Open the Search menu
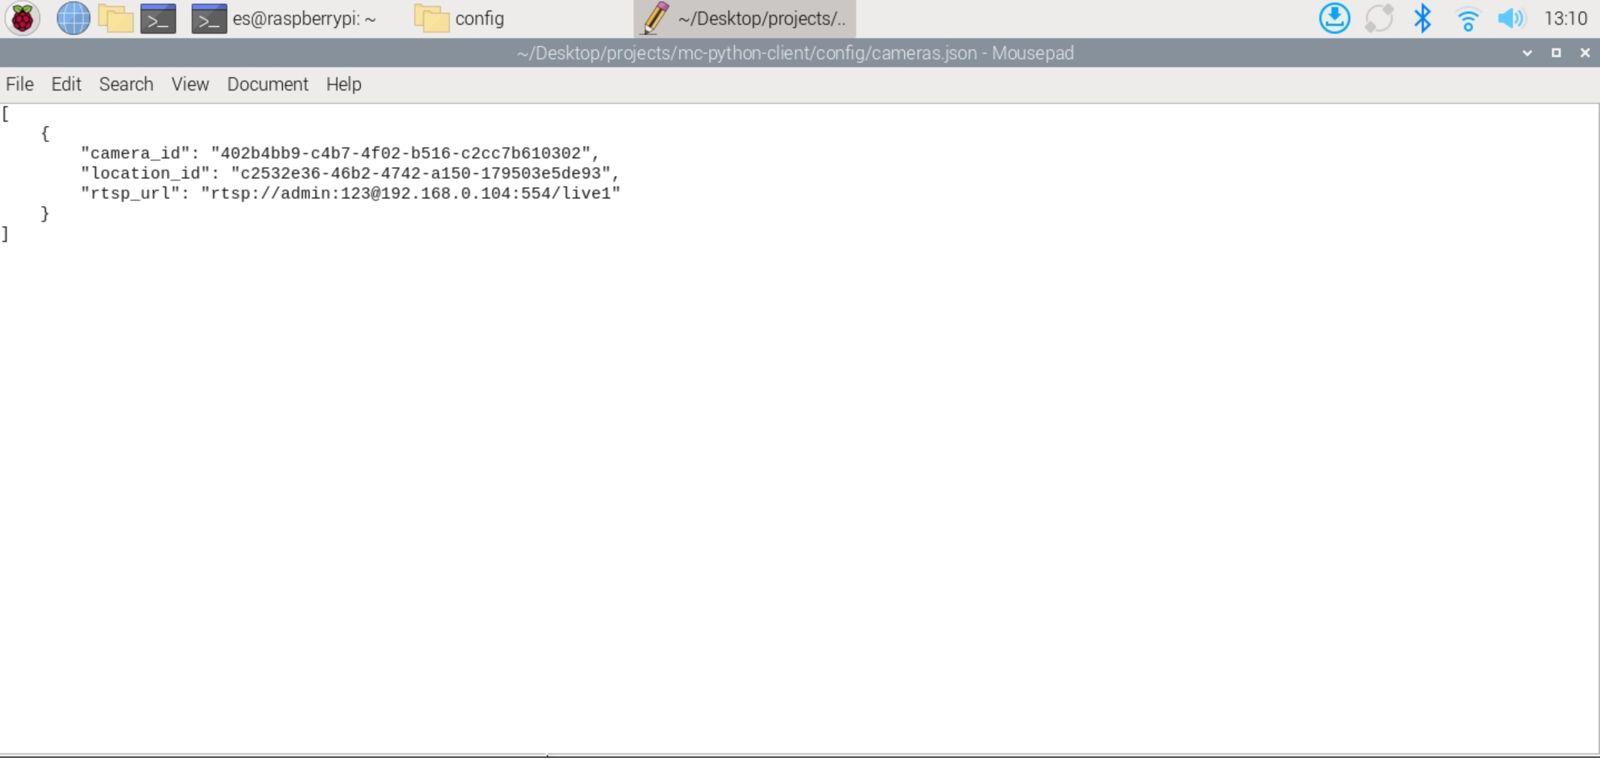Screen dimensions: 1600x759 coord(126,84)
